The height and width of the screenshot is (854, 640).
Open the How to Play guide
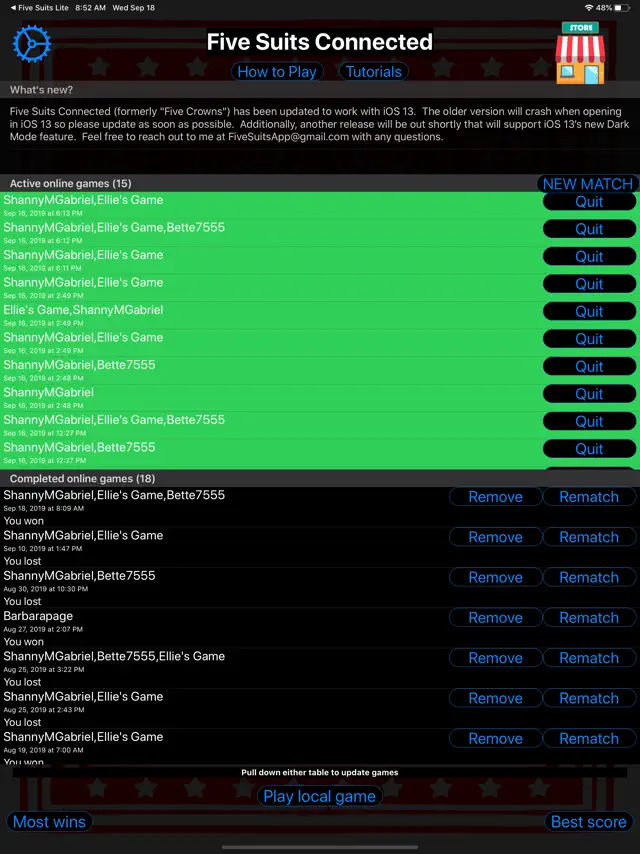pyautogui.click(x=277, y=72)
